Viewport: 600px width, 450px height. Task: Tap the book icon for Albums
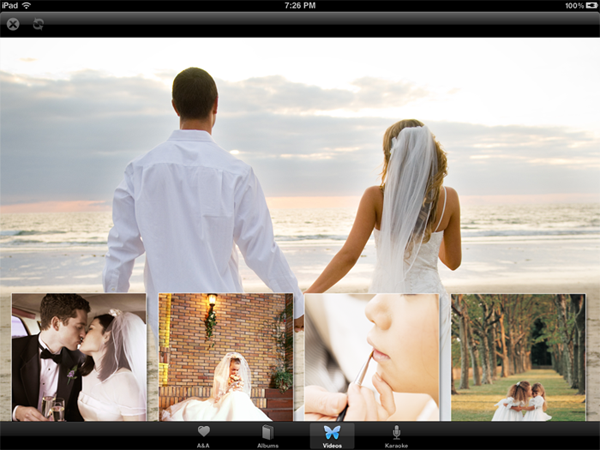[x=267, y=431]
